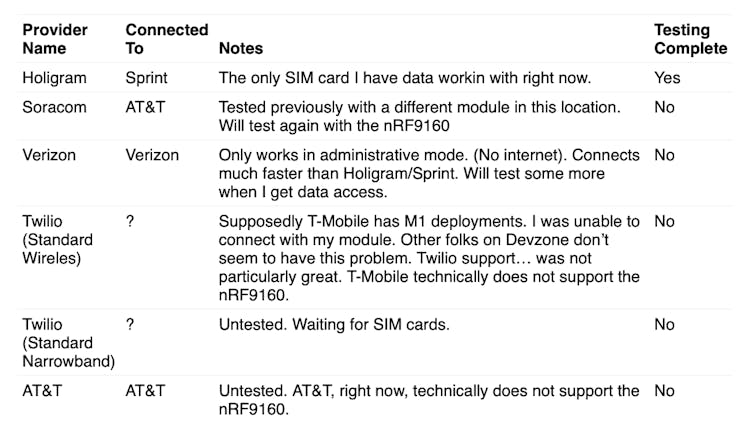
Task: Click the T-Mobile M1 deployments note
Action: (428, 258)
